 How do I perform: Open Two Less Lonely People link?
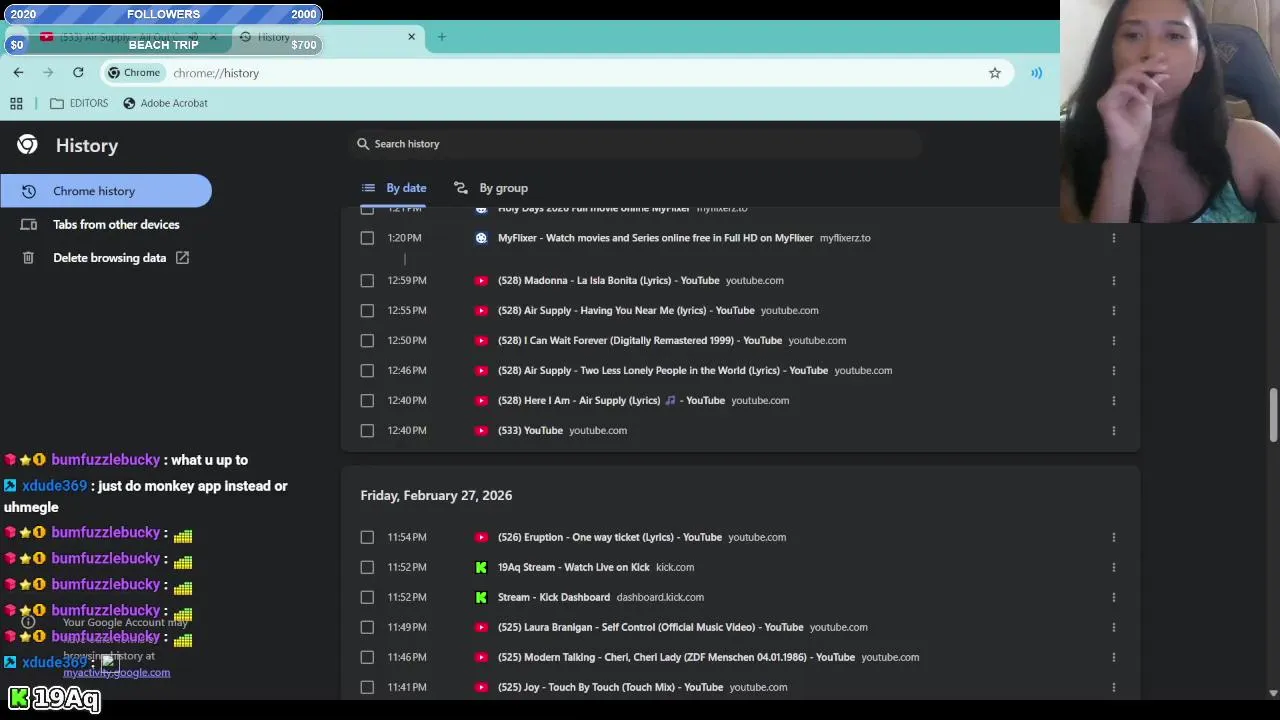point(663,371)
